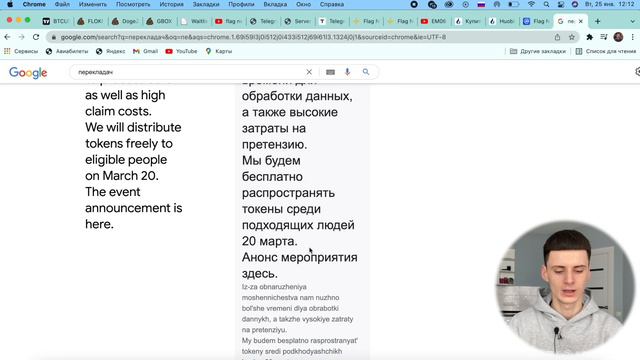Screen dimensions: 640x360
Task: Open the Карты bookmark
Action: pos(219,51)
